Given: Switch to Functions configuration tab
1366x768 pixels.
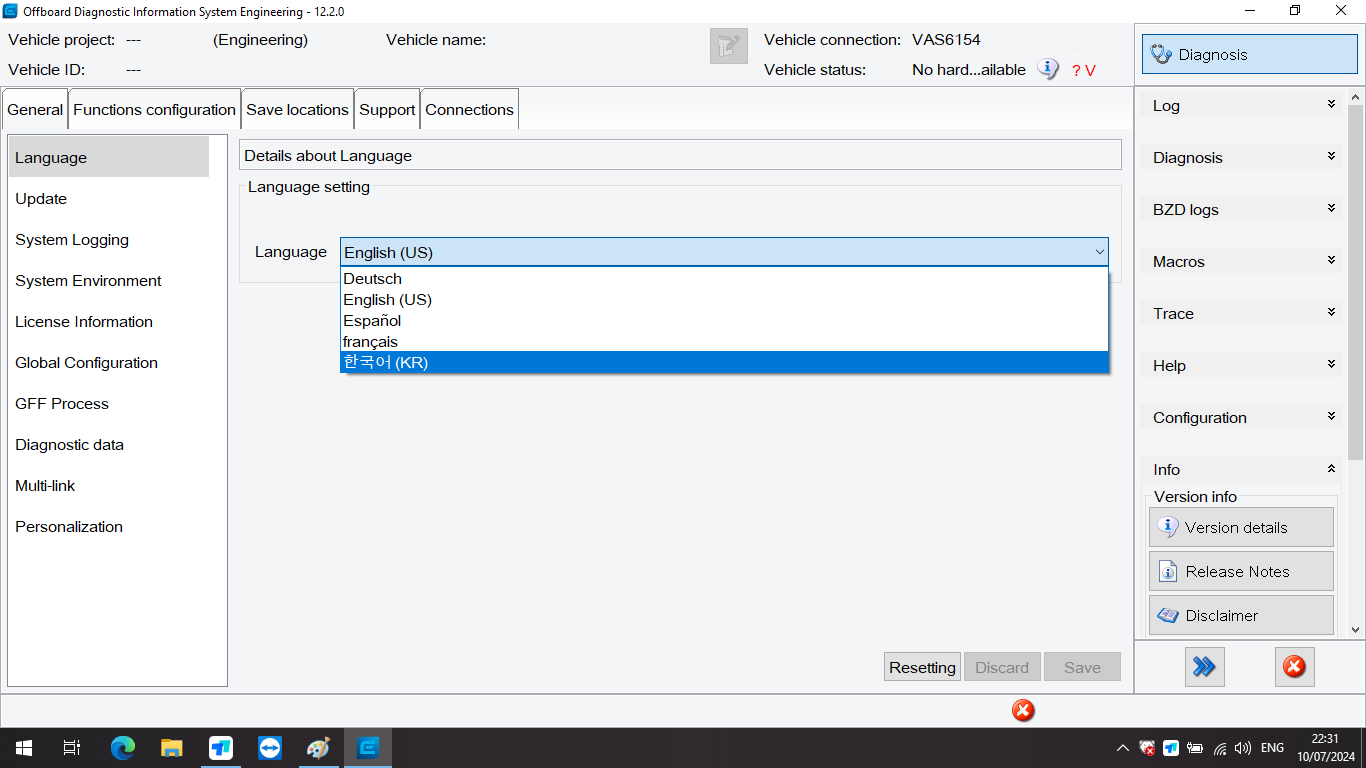Looking at the screenshot, I should click(x=154, y=110).
